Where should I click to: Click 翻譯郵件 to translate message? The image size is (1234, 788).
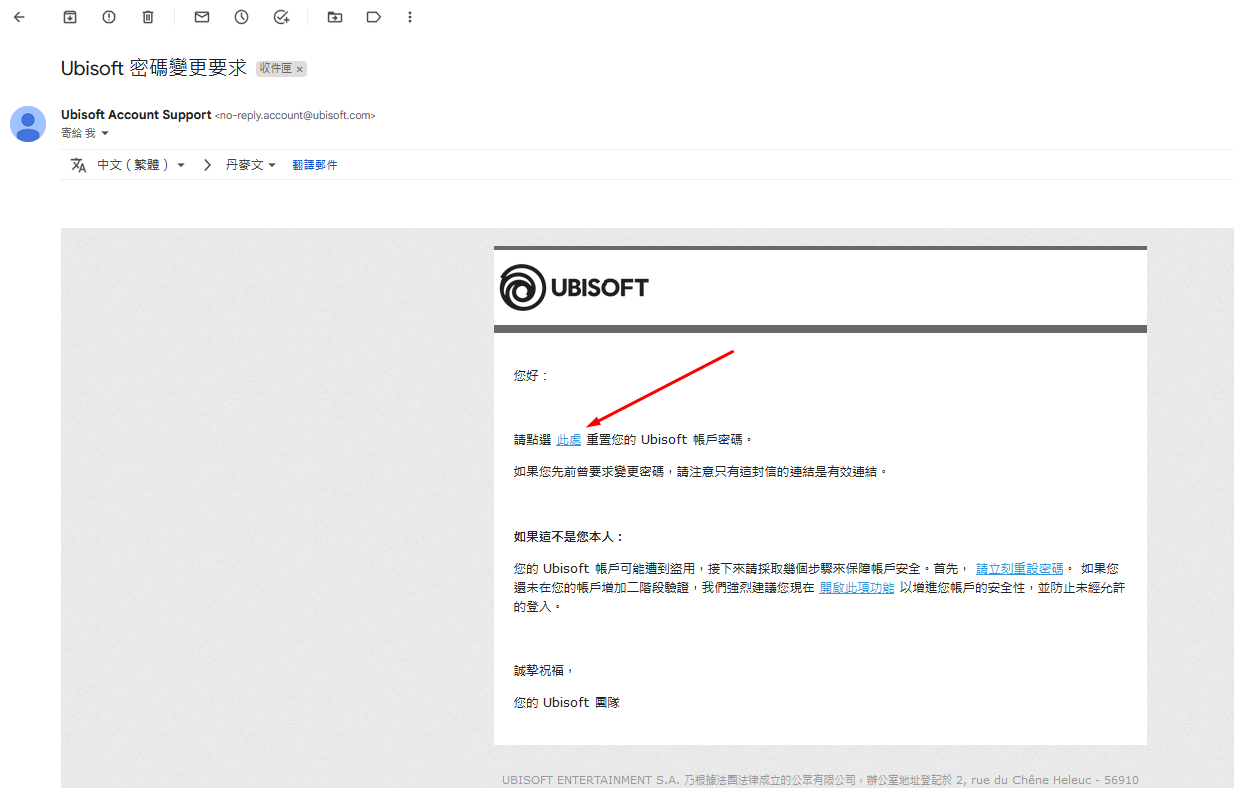(x=315, y=165)
